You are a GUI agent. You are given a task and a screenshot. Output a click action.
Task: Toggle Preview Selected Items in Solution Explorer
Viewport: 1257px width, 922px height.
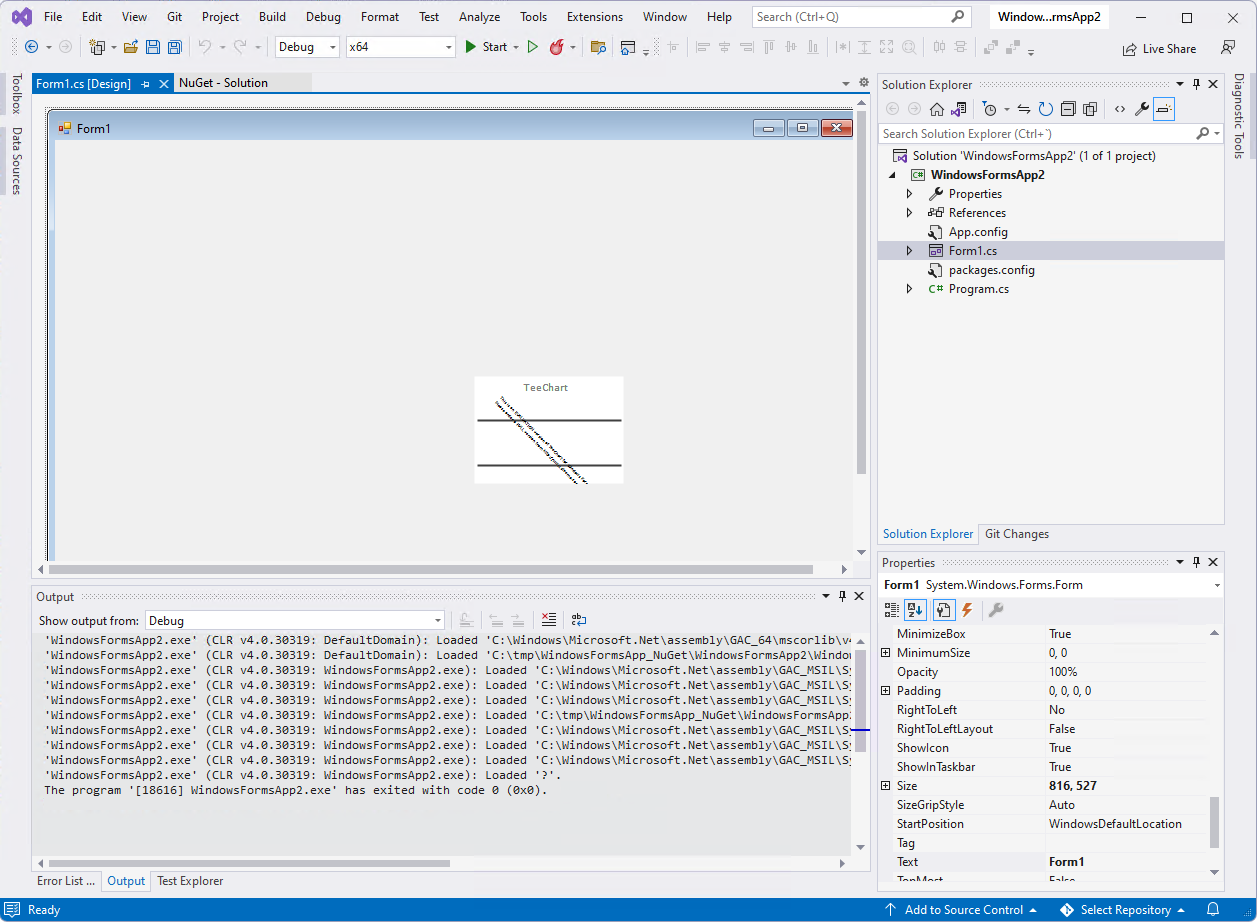coord(1164,109)
